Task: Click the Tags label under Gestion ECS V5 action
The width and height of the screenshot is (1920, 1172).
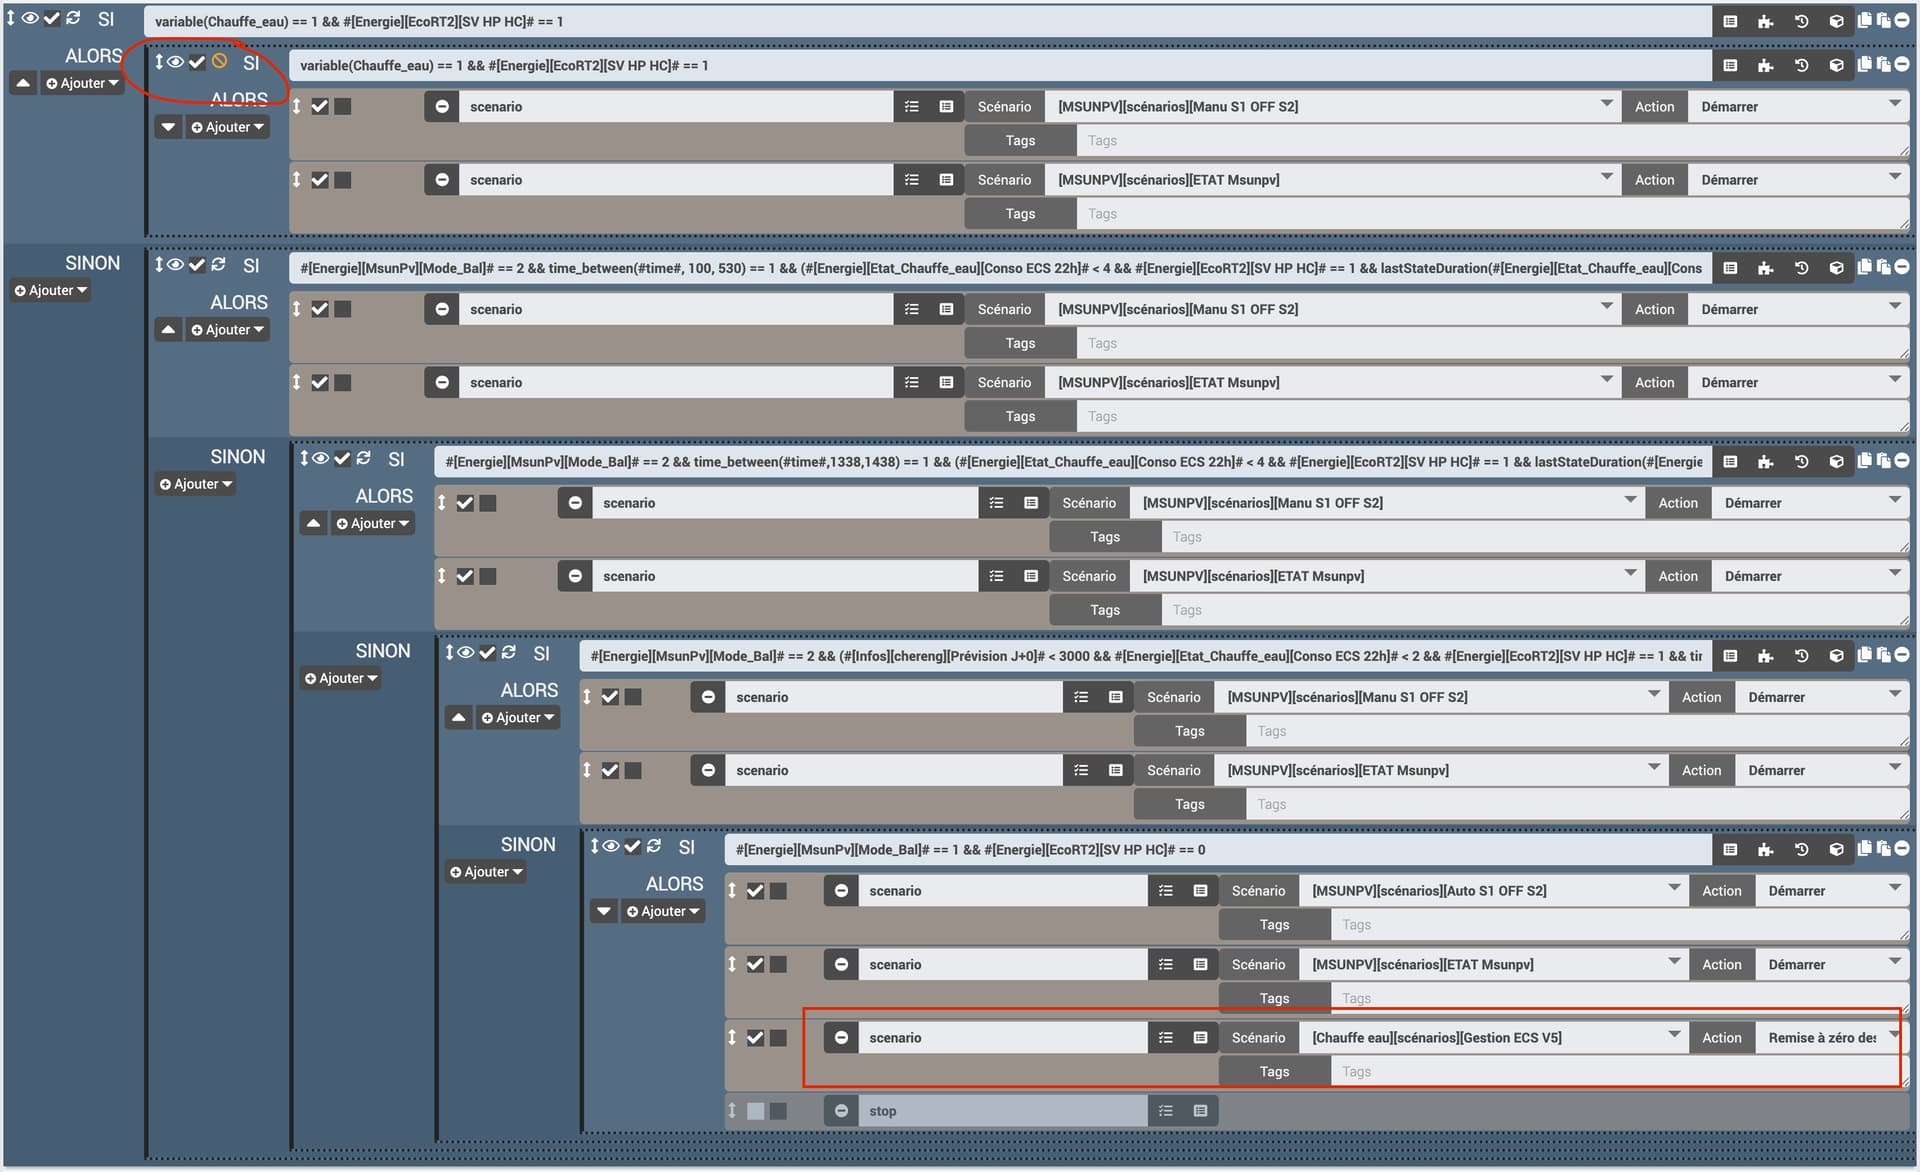Action: (1274, 1071)
